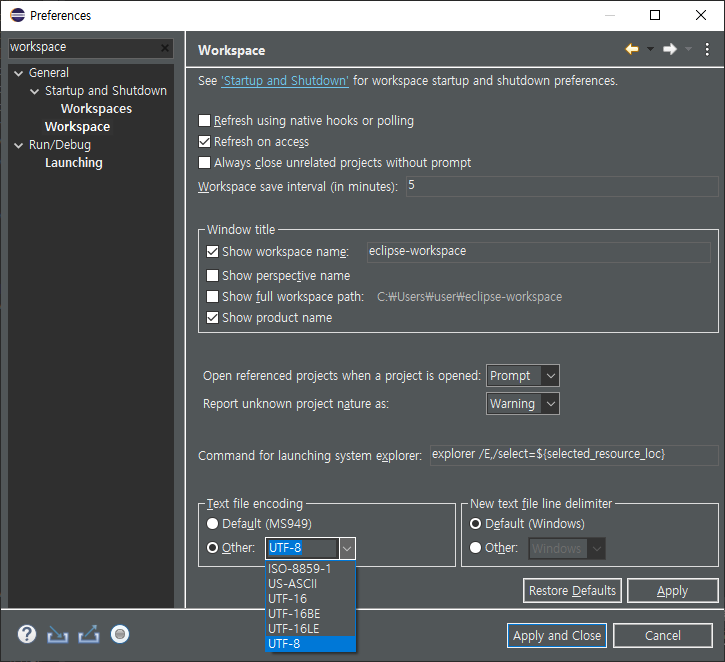Select Other line delimiter radio
Screen dimensions: 725x662
(475, 548)
